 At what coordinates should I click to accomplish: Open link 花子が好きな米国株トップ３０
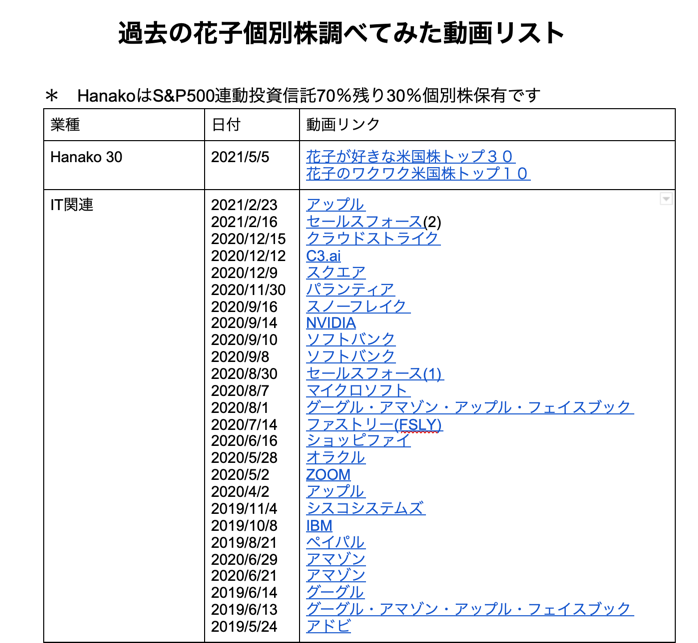(x=410, y=156)
